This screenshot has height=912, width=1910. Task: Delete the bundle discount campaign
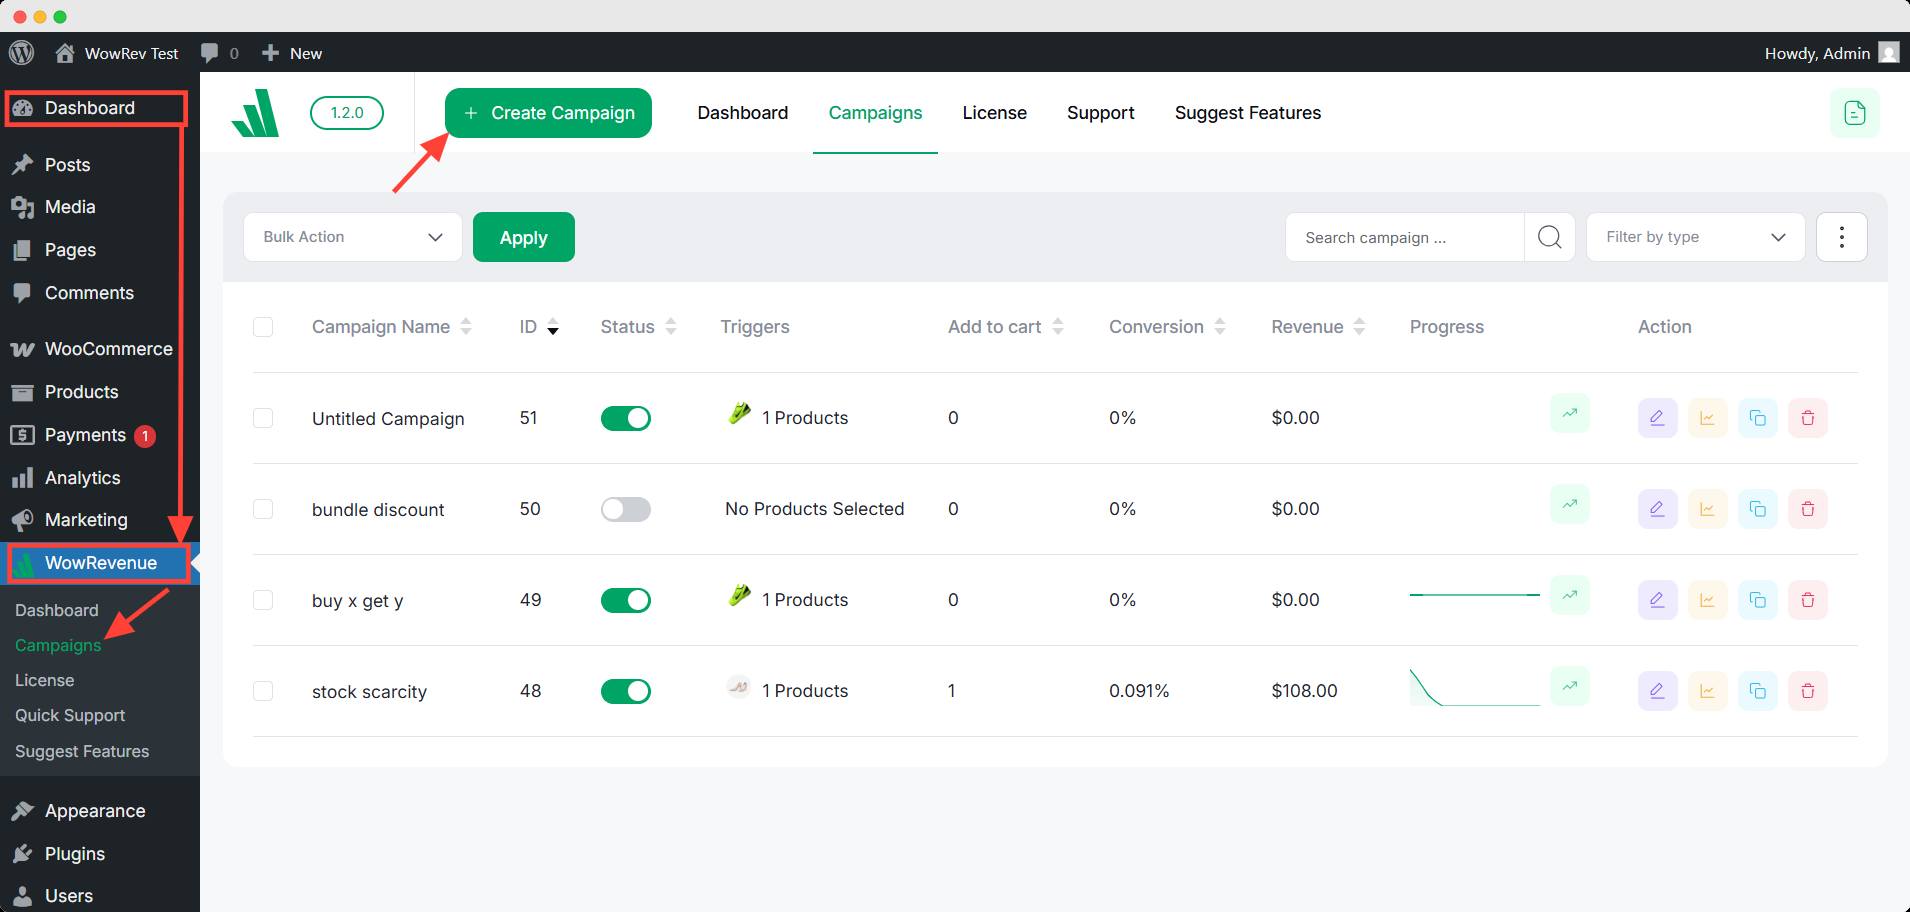point(1807,509)
